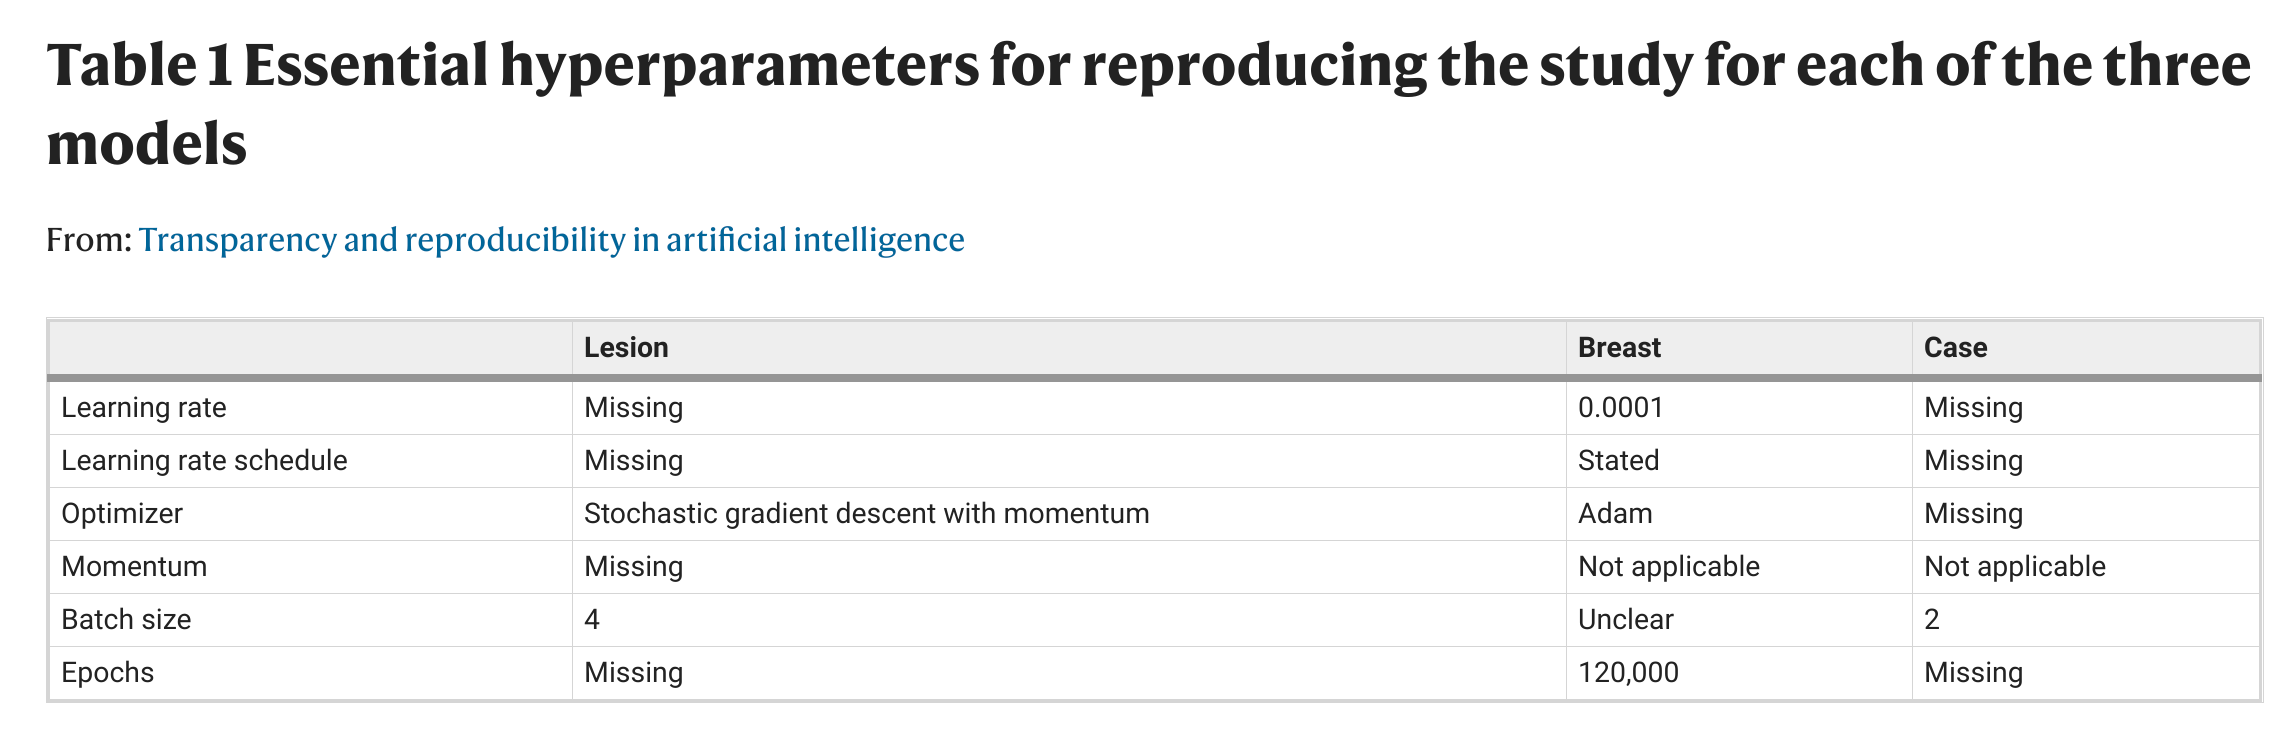Click the Batch size row label
2281x729 pixels.
(126, 620)
